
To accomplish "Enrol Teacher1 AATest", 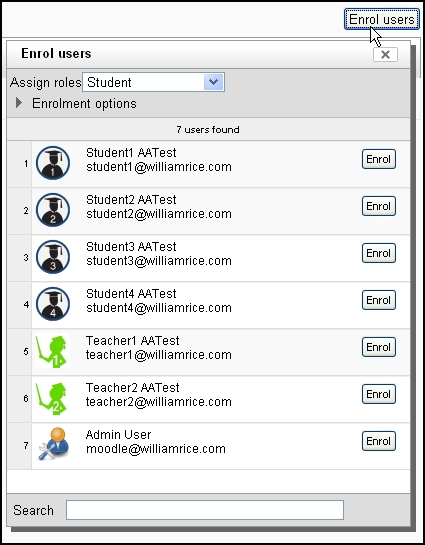I will [378, 347].
